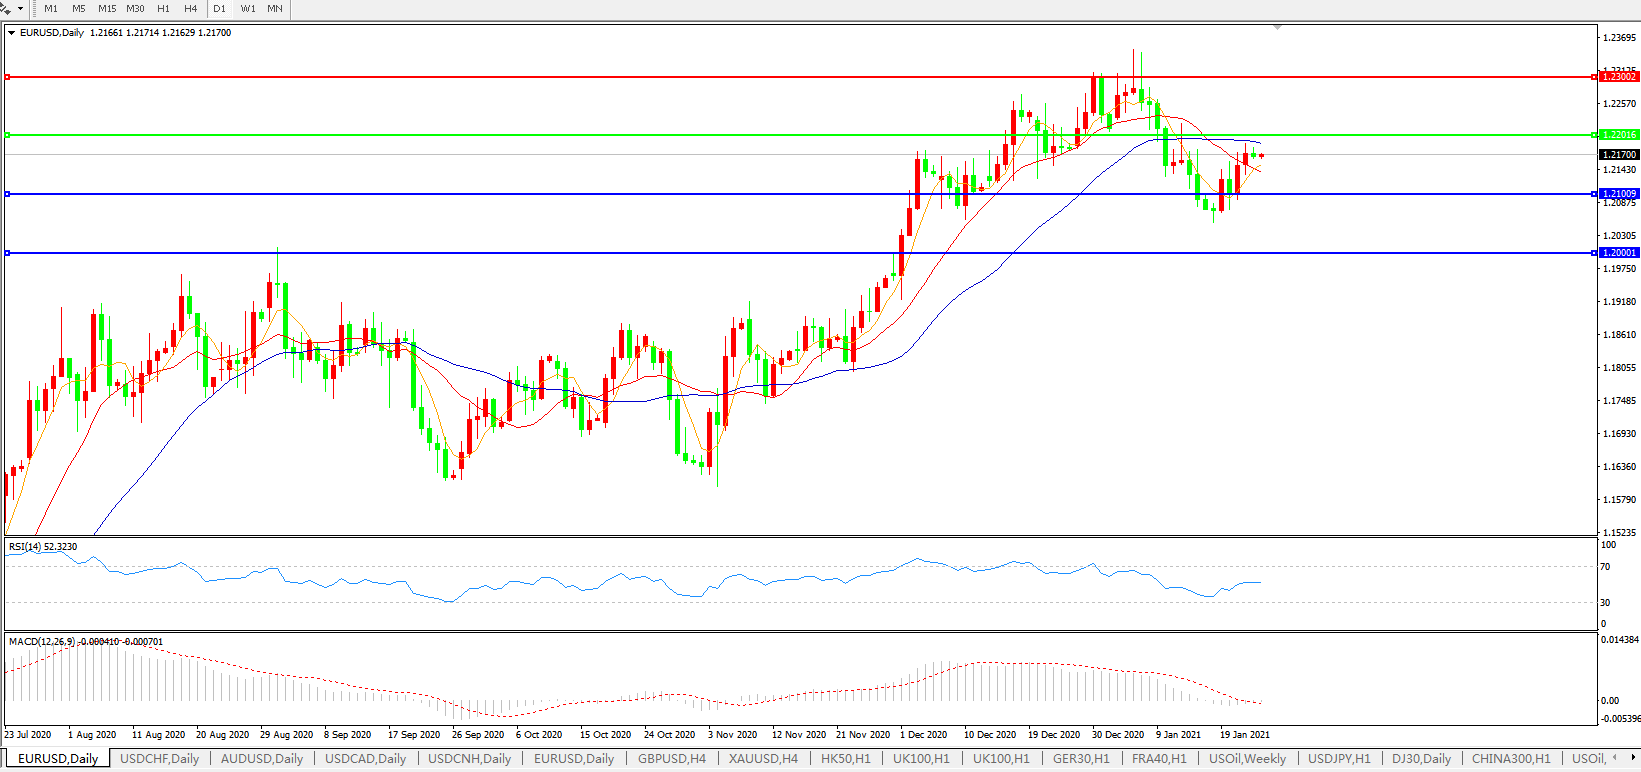Click the red 1.23002 price level label
This screenshot has width=1641, height=772.
point(1618,77)
